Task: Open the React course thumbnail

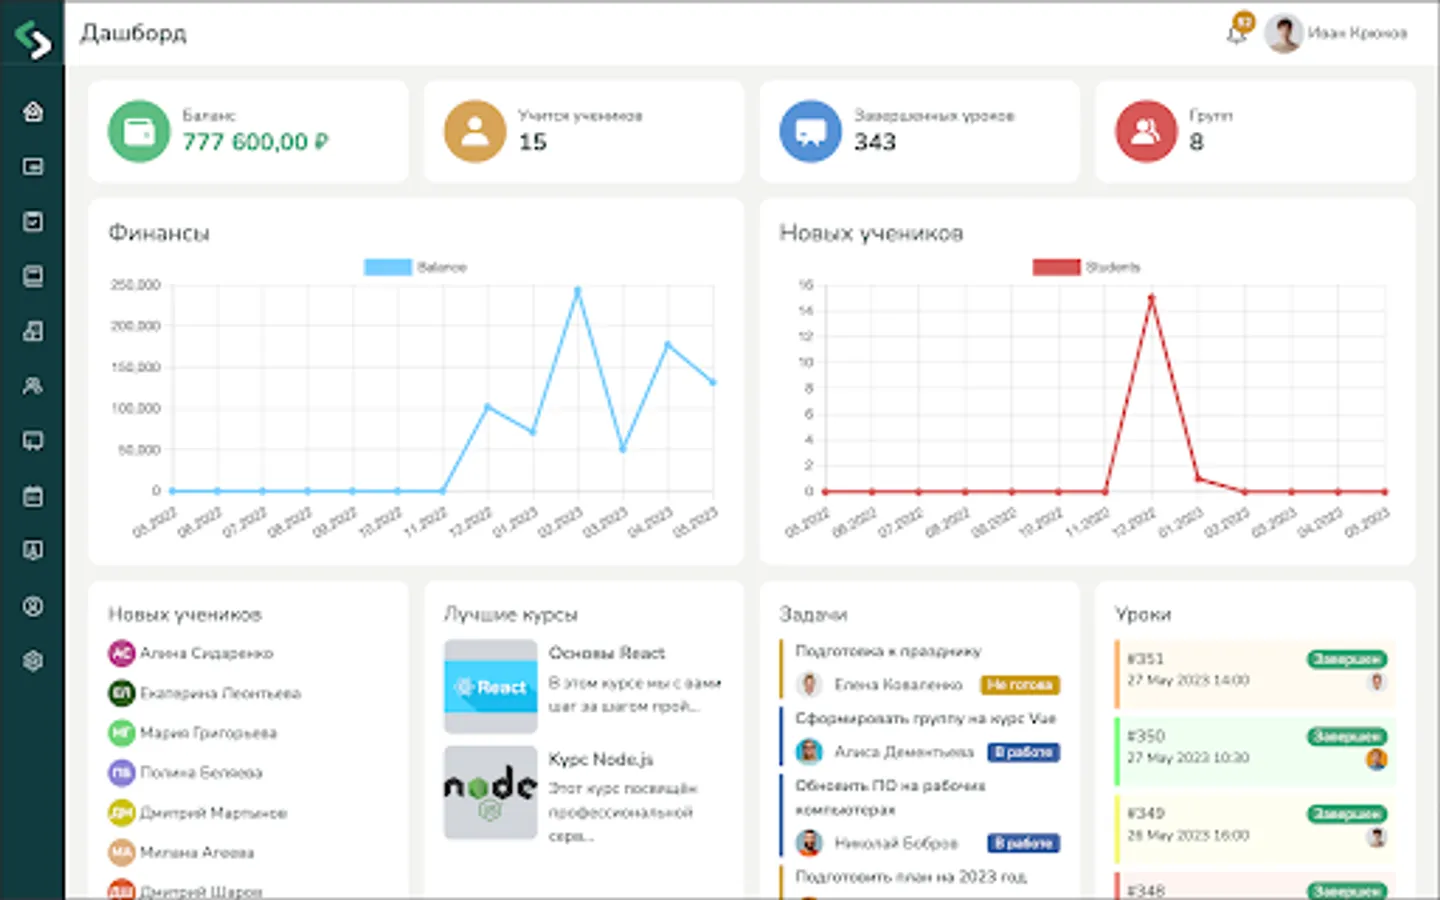Action: (490, 687)
